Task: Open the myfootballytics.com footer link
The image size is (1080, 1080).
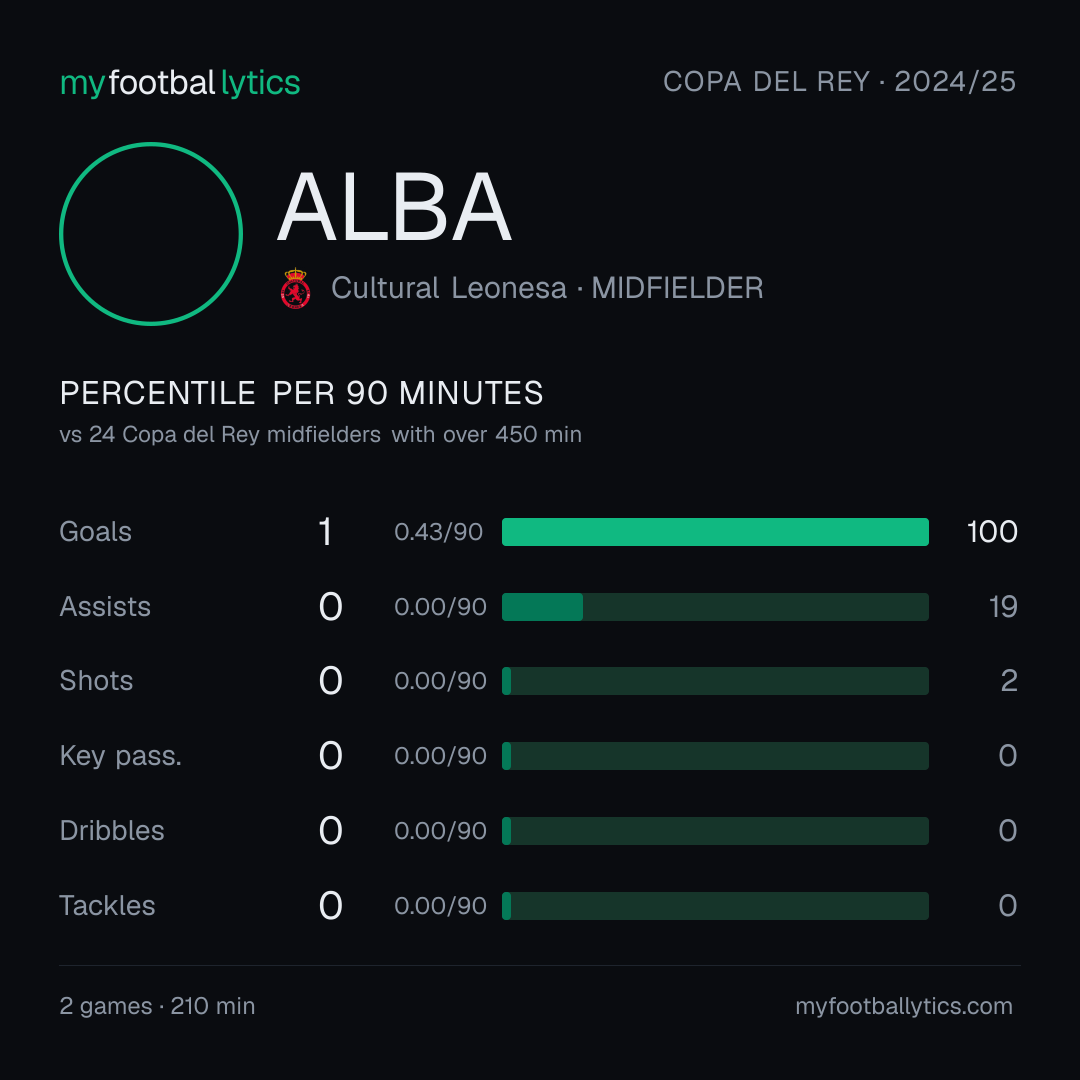Action: tap(904, 1006)
